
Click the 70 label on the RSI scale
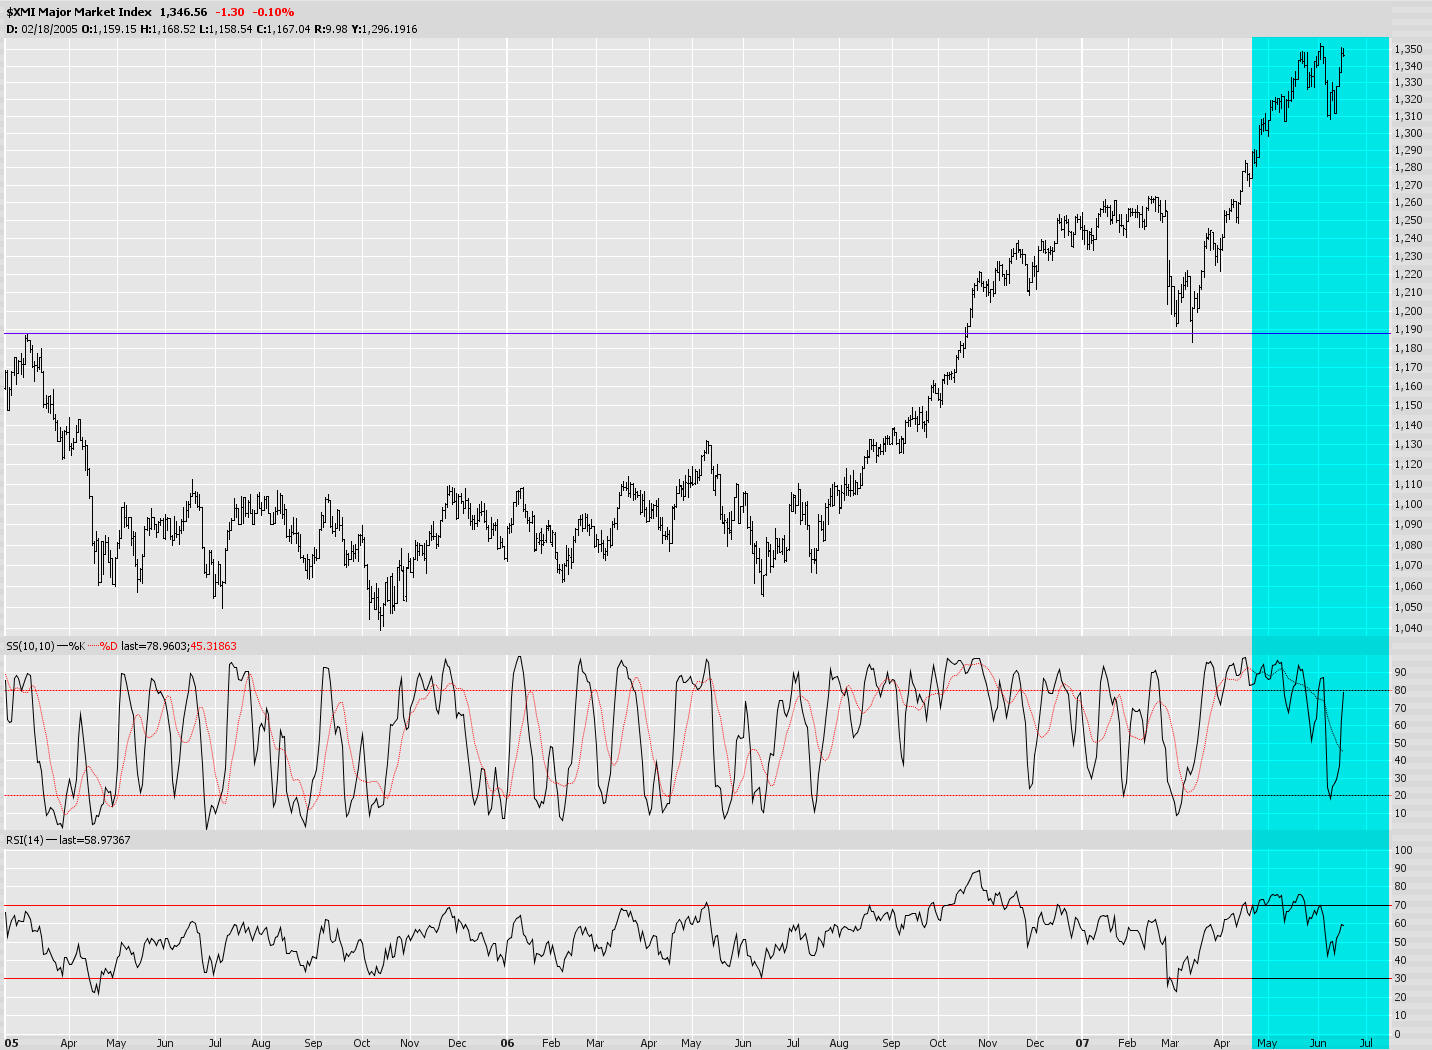pos(1400,905)
